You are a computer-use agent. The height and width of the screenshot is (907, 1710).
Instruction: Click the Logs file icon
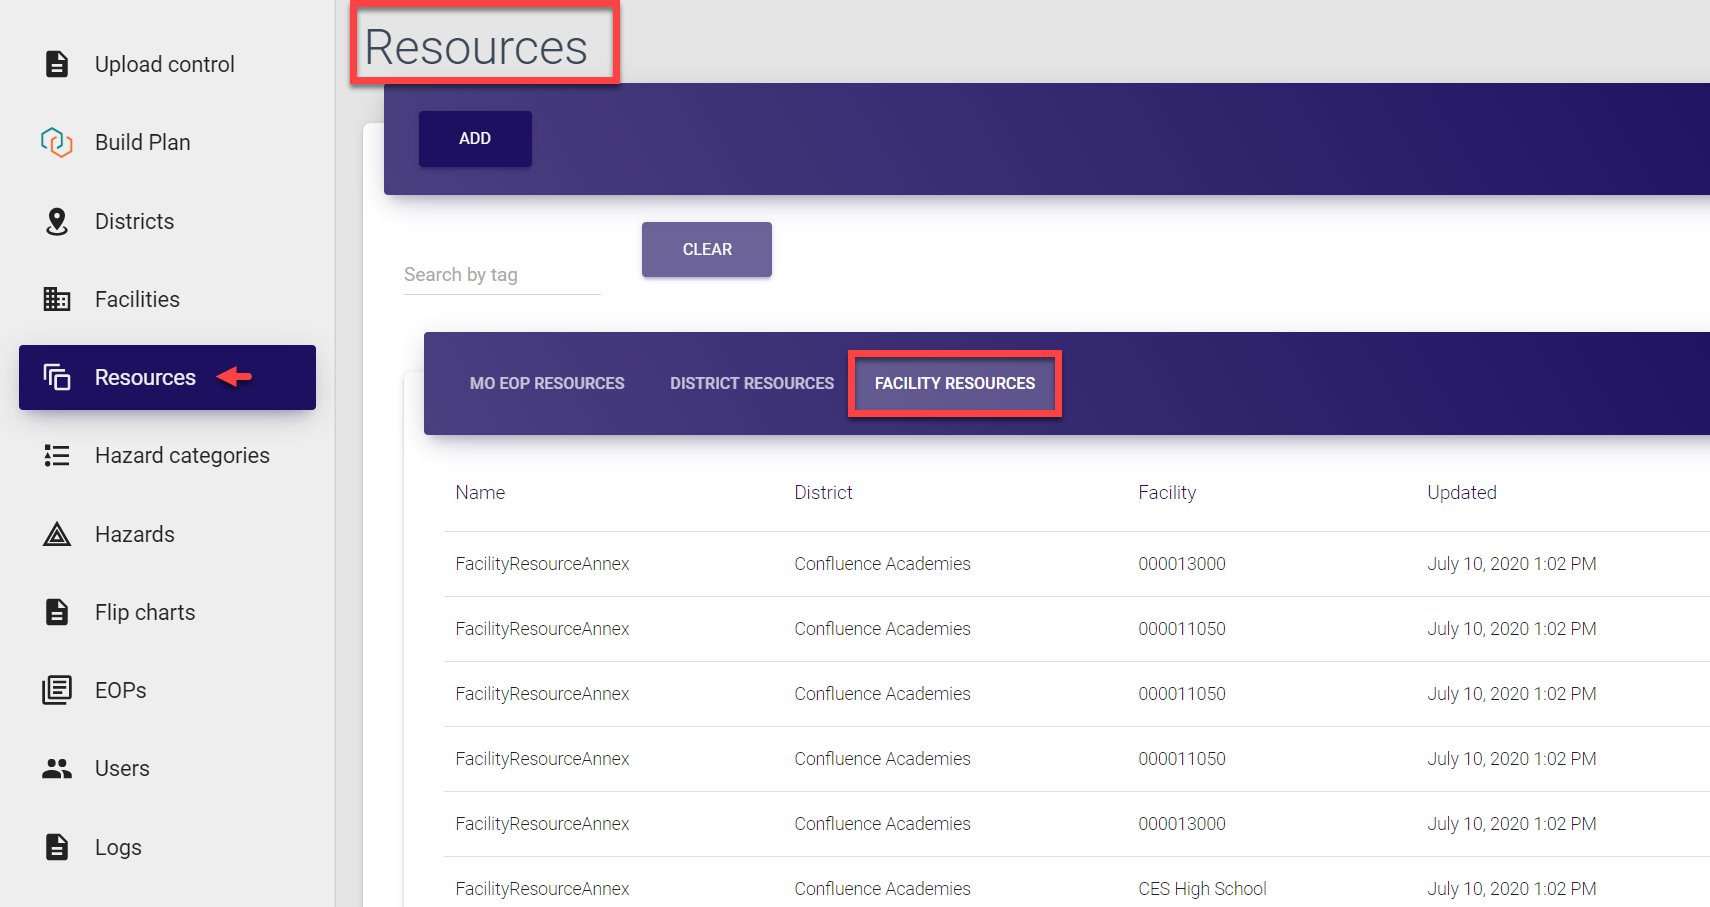[57, 847]
